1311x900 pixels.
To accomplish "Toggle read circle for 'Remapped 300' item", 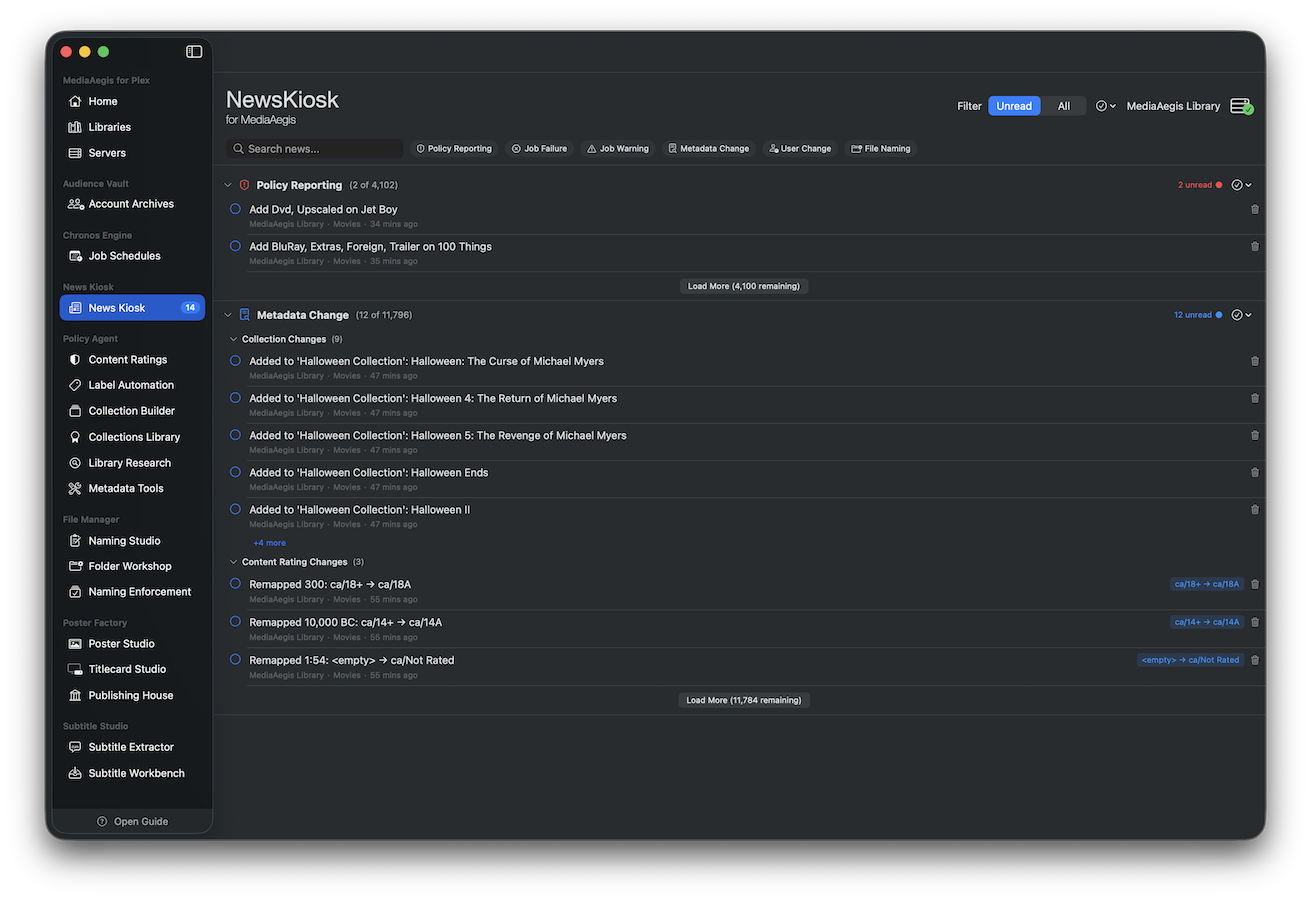I will [235, 584].
